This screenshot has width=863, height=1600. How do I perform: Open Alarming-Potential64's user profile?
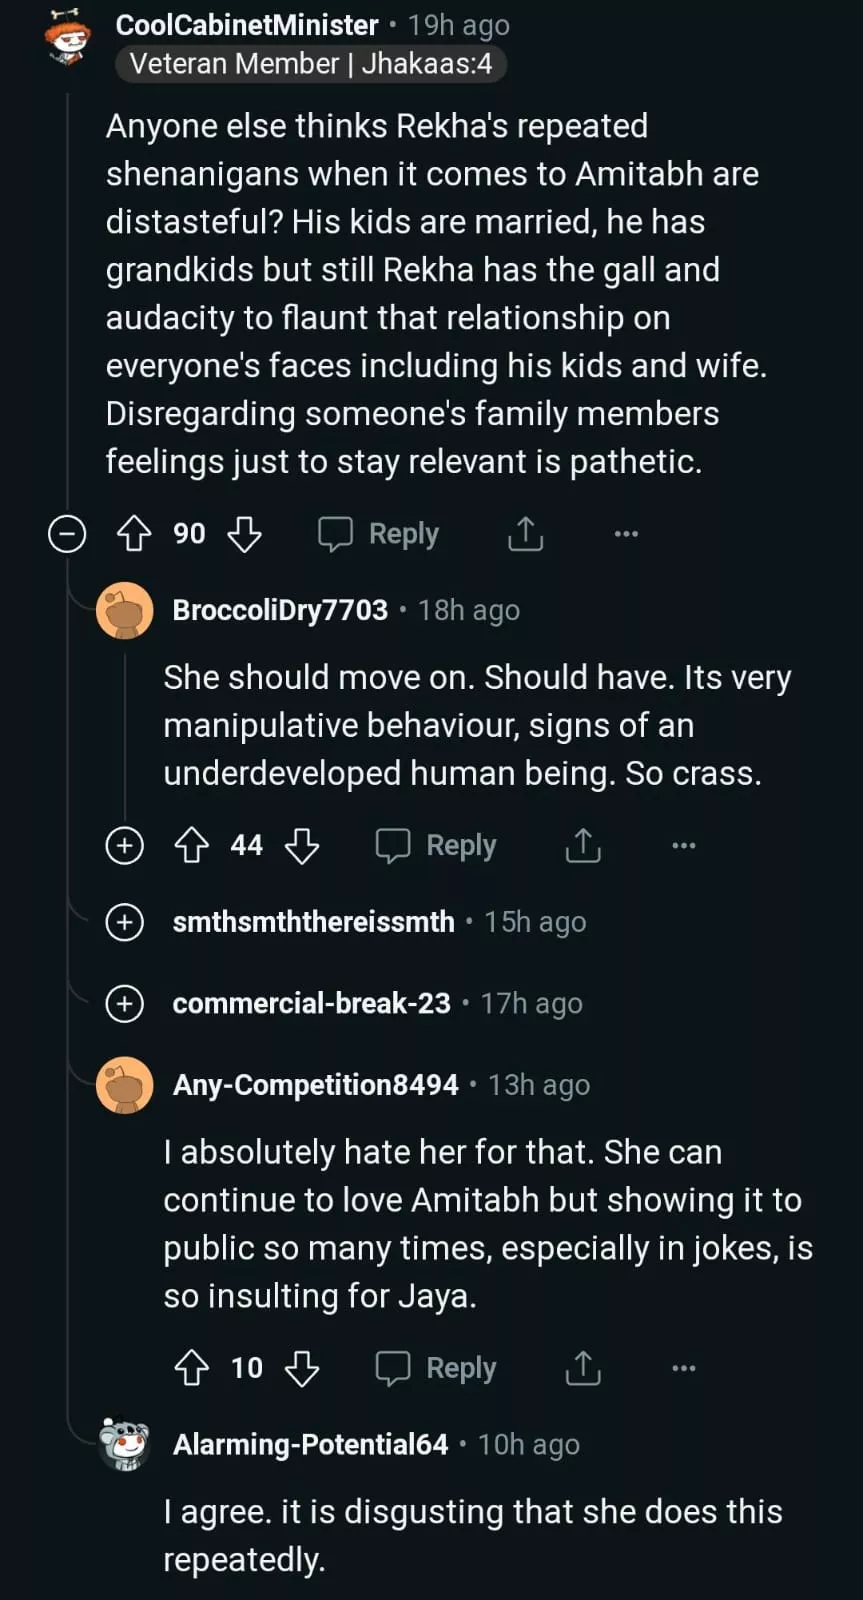310,1444
